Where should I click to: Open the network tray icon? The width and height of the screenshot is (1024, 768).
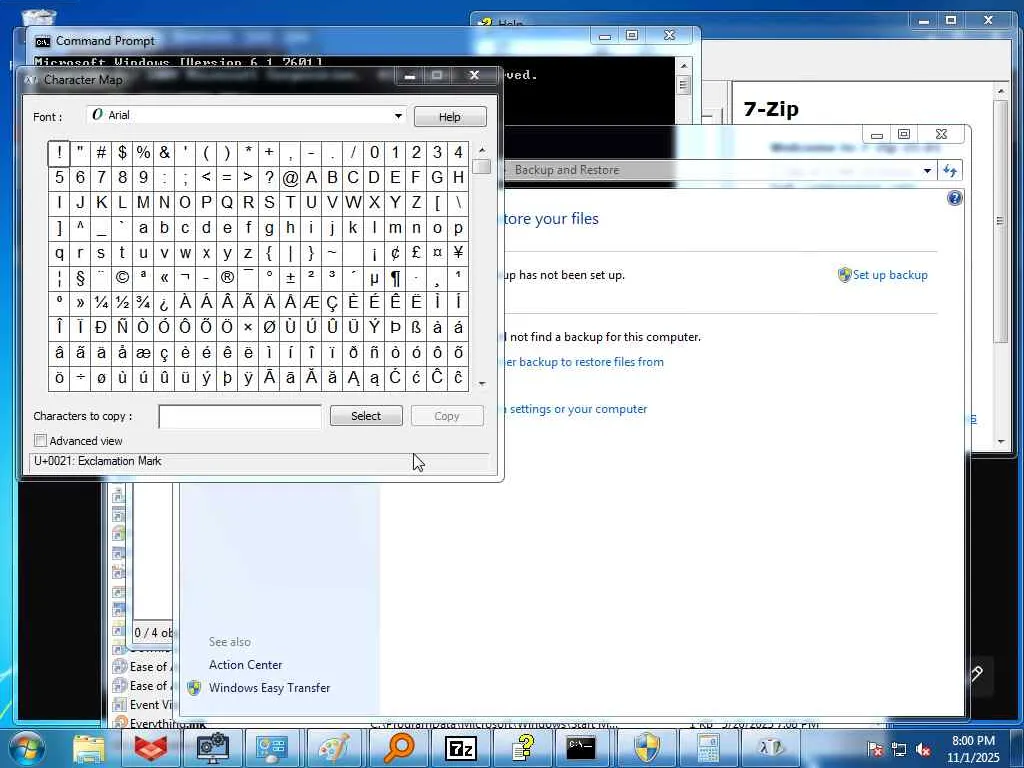[899, 750]
